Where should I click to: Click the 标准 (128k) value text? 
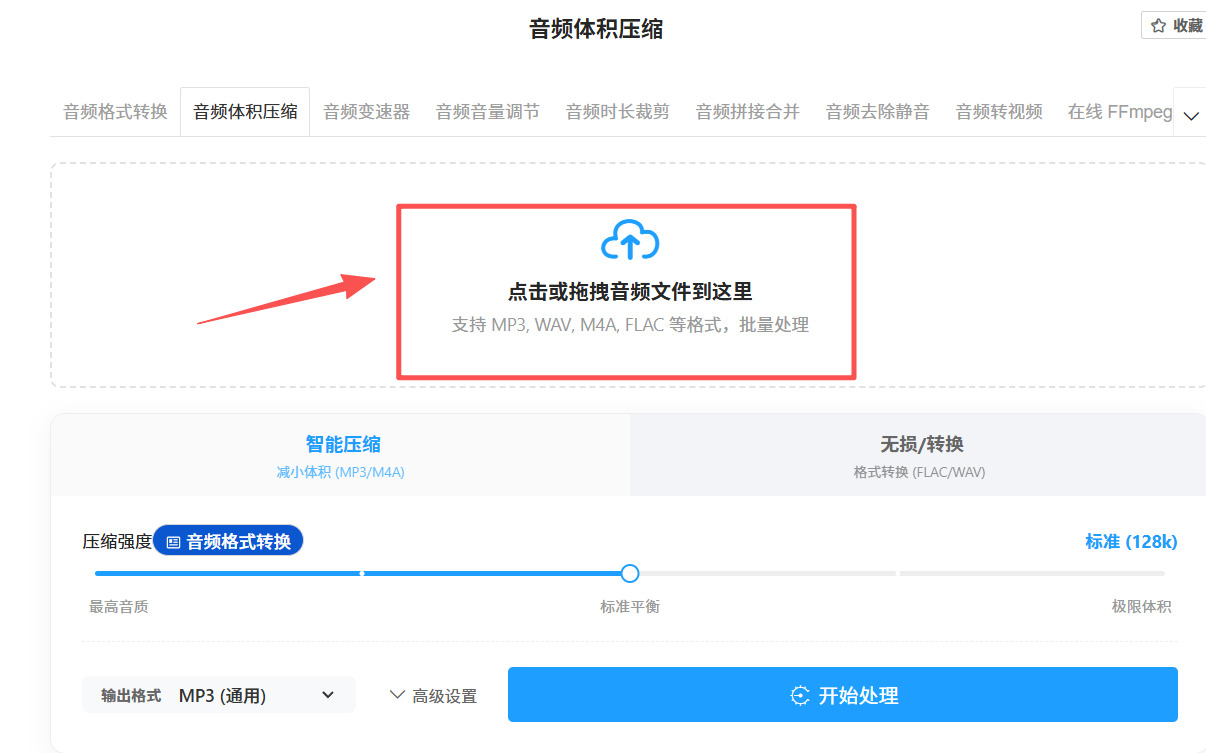click(x=1131, y=542)
